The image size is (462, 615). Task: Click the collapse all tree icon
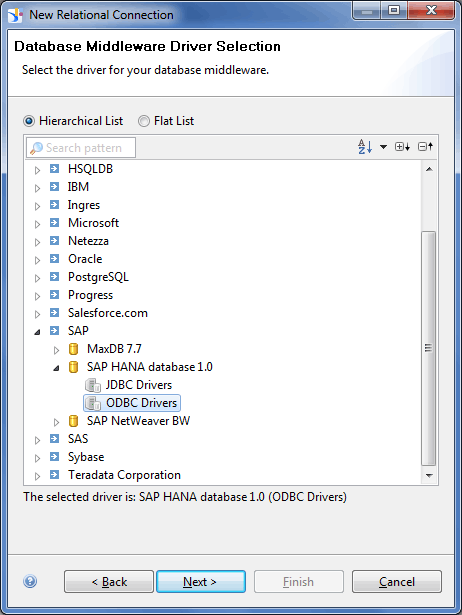(426, 147)
